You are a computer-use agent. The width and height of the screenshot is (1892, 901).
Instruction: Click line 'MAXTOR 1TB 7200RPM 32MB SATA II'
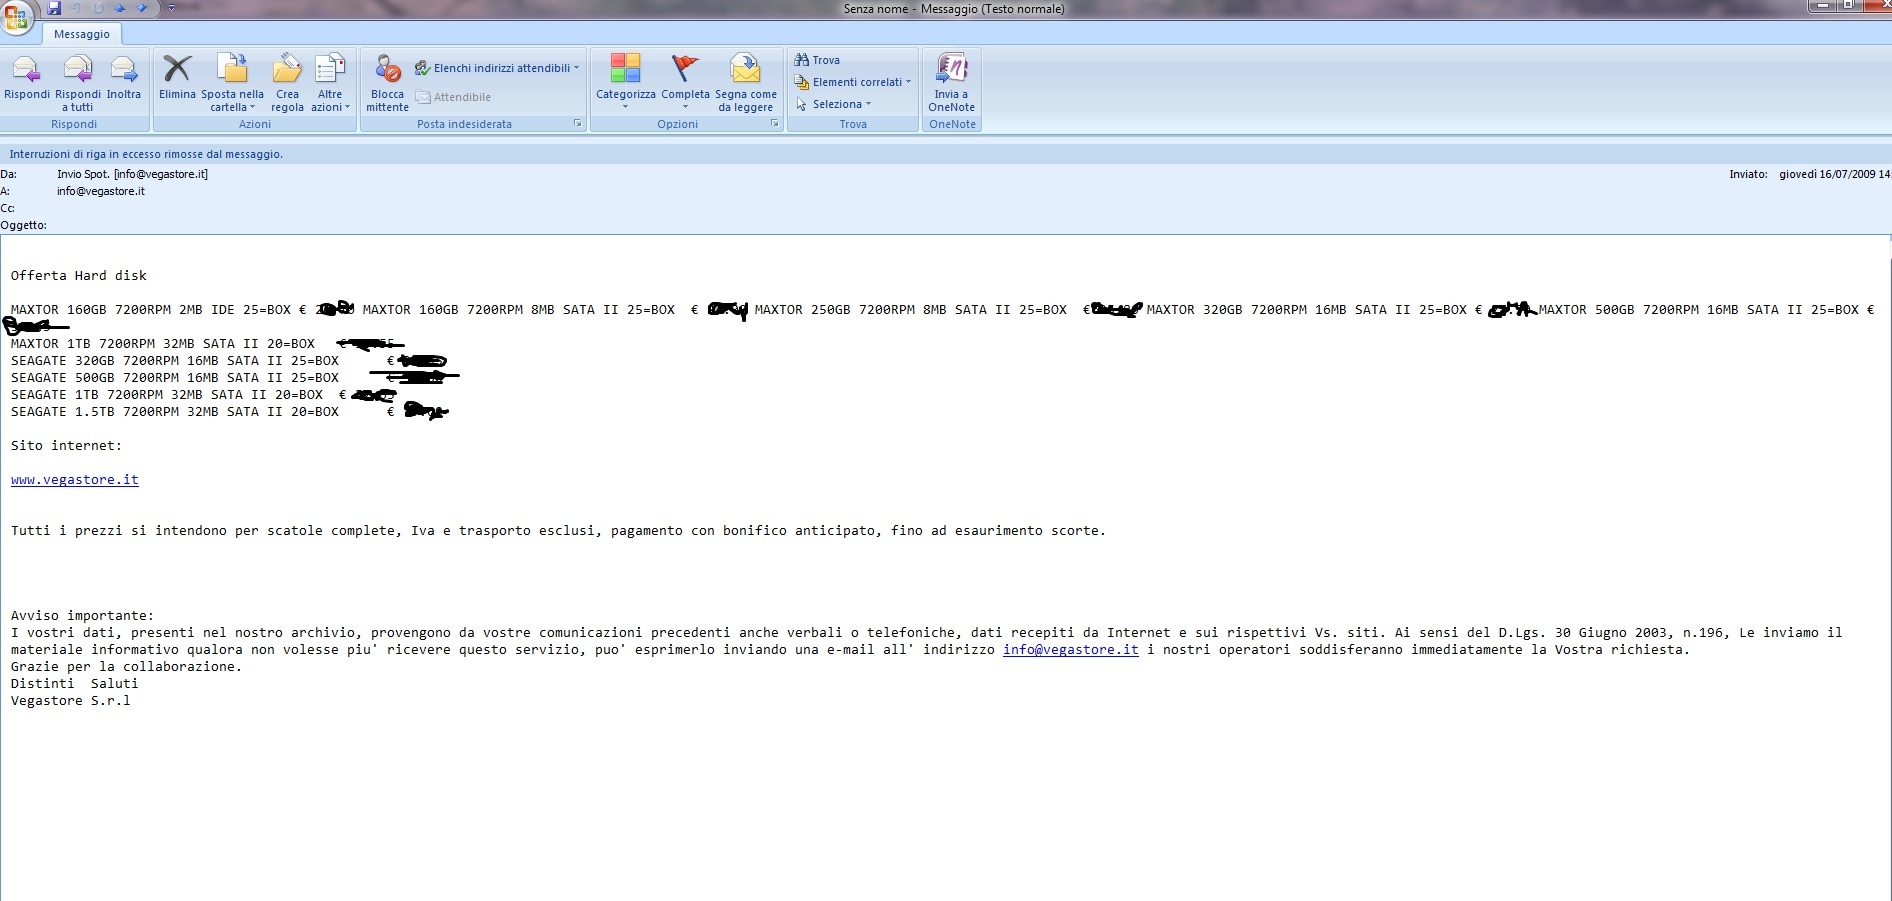click(163, 344)
